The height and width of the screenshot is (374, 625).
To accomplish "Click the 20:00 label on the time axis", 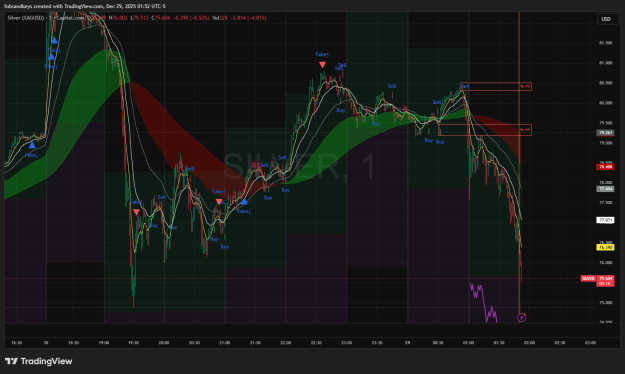I will 163,343.
